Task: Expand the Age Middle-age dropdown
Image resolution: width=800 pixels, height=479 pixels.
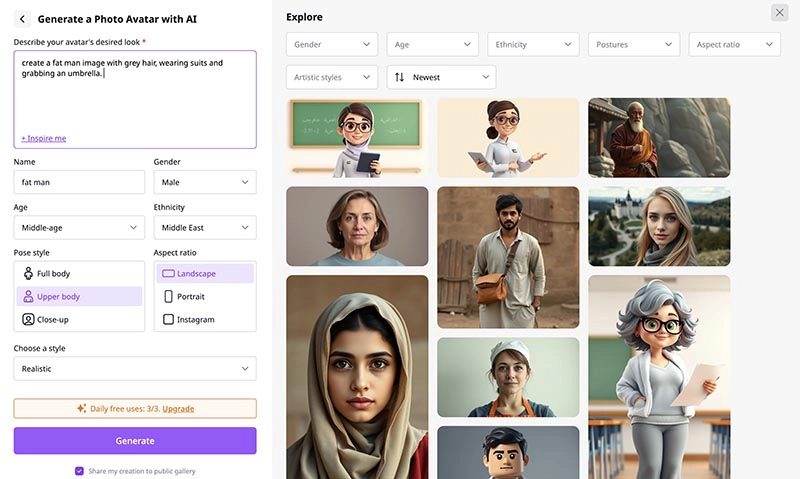Action: pos(79,228)
